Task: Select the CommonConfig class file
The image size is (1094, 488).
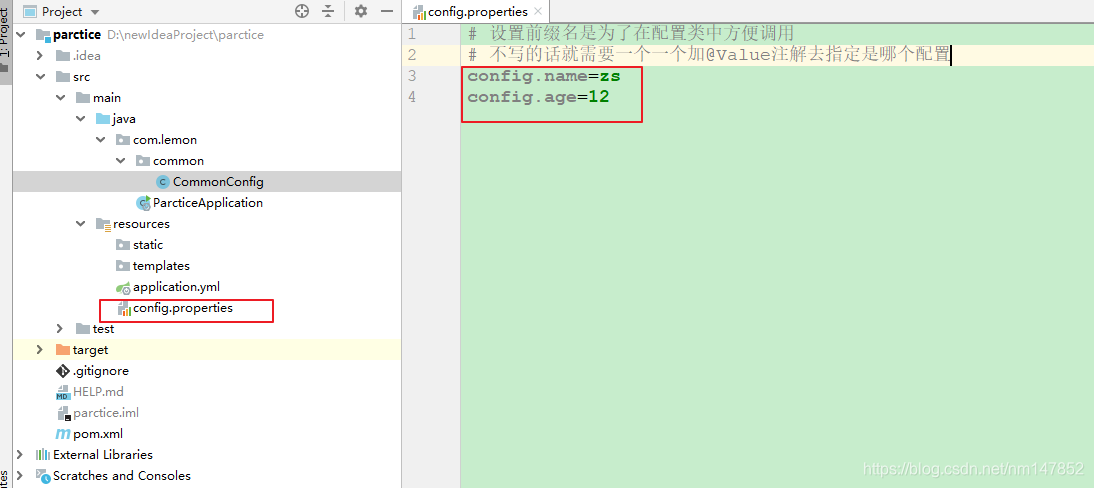Action: click(218, 182)
